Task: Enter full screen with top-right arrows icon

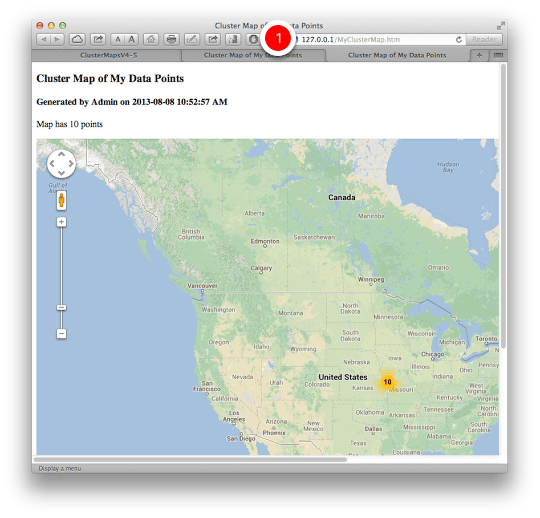Action: pos(500,25)
